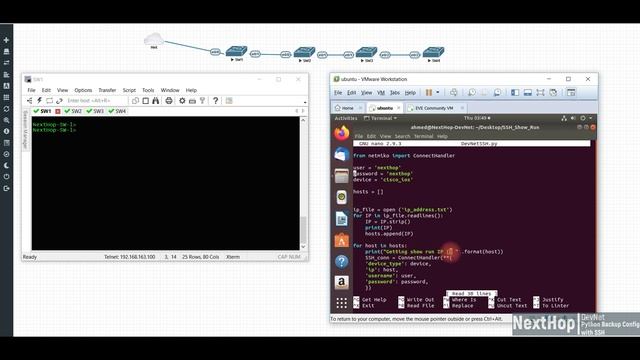The width and height of the screenshot is (640, 360).
Task: Open the Transfer menu in SecureCRT
Action: (107, 90)
